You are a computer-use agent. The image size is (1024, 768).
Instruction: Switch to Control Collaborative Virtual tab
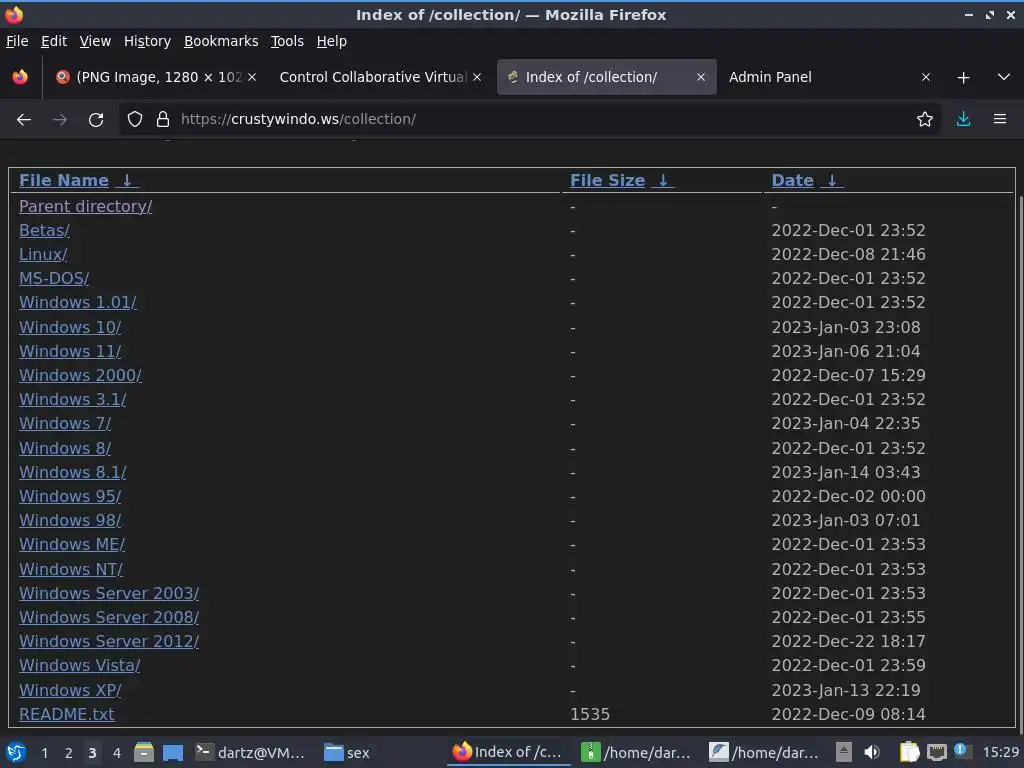point(380,77)
